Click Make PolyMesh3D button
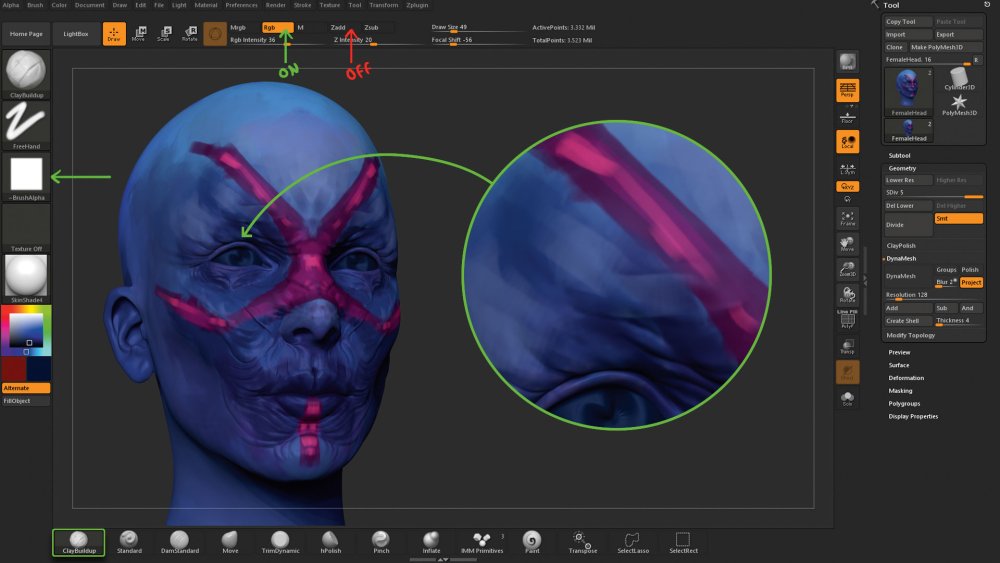The width and height of the screenshot is (1000, 563). click(945, 47)
